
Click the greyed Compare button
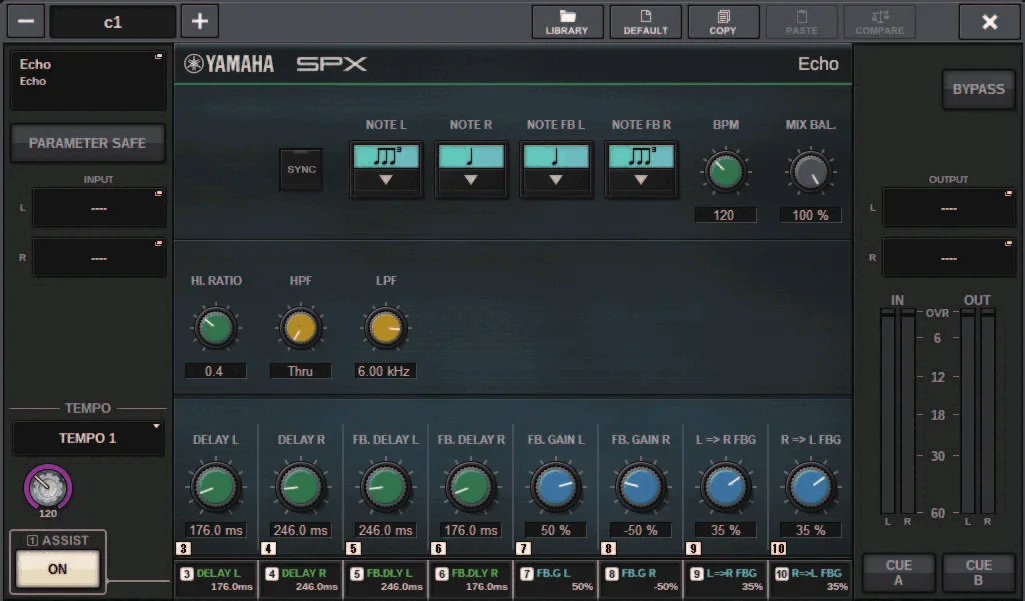(880, 22)
